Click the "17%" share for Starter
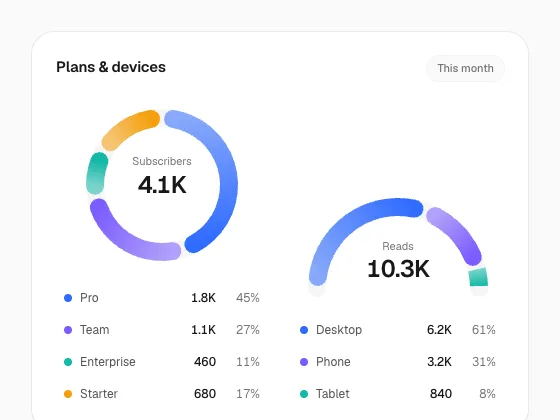 click(x=248, y=394)
